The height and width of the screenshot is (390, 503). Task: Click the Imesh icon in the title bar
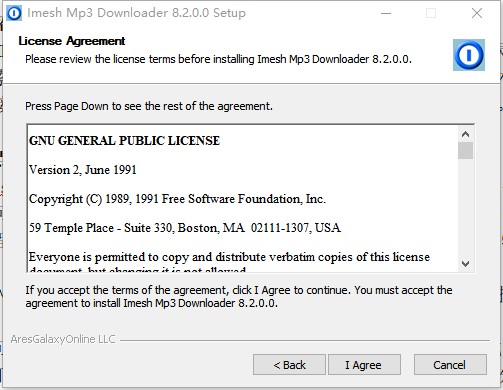tap(14, 13)
